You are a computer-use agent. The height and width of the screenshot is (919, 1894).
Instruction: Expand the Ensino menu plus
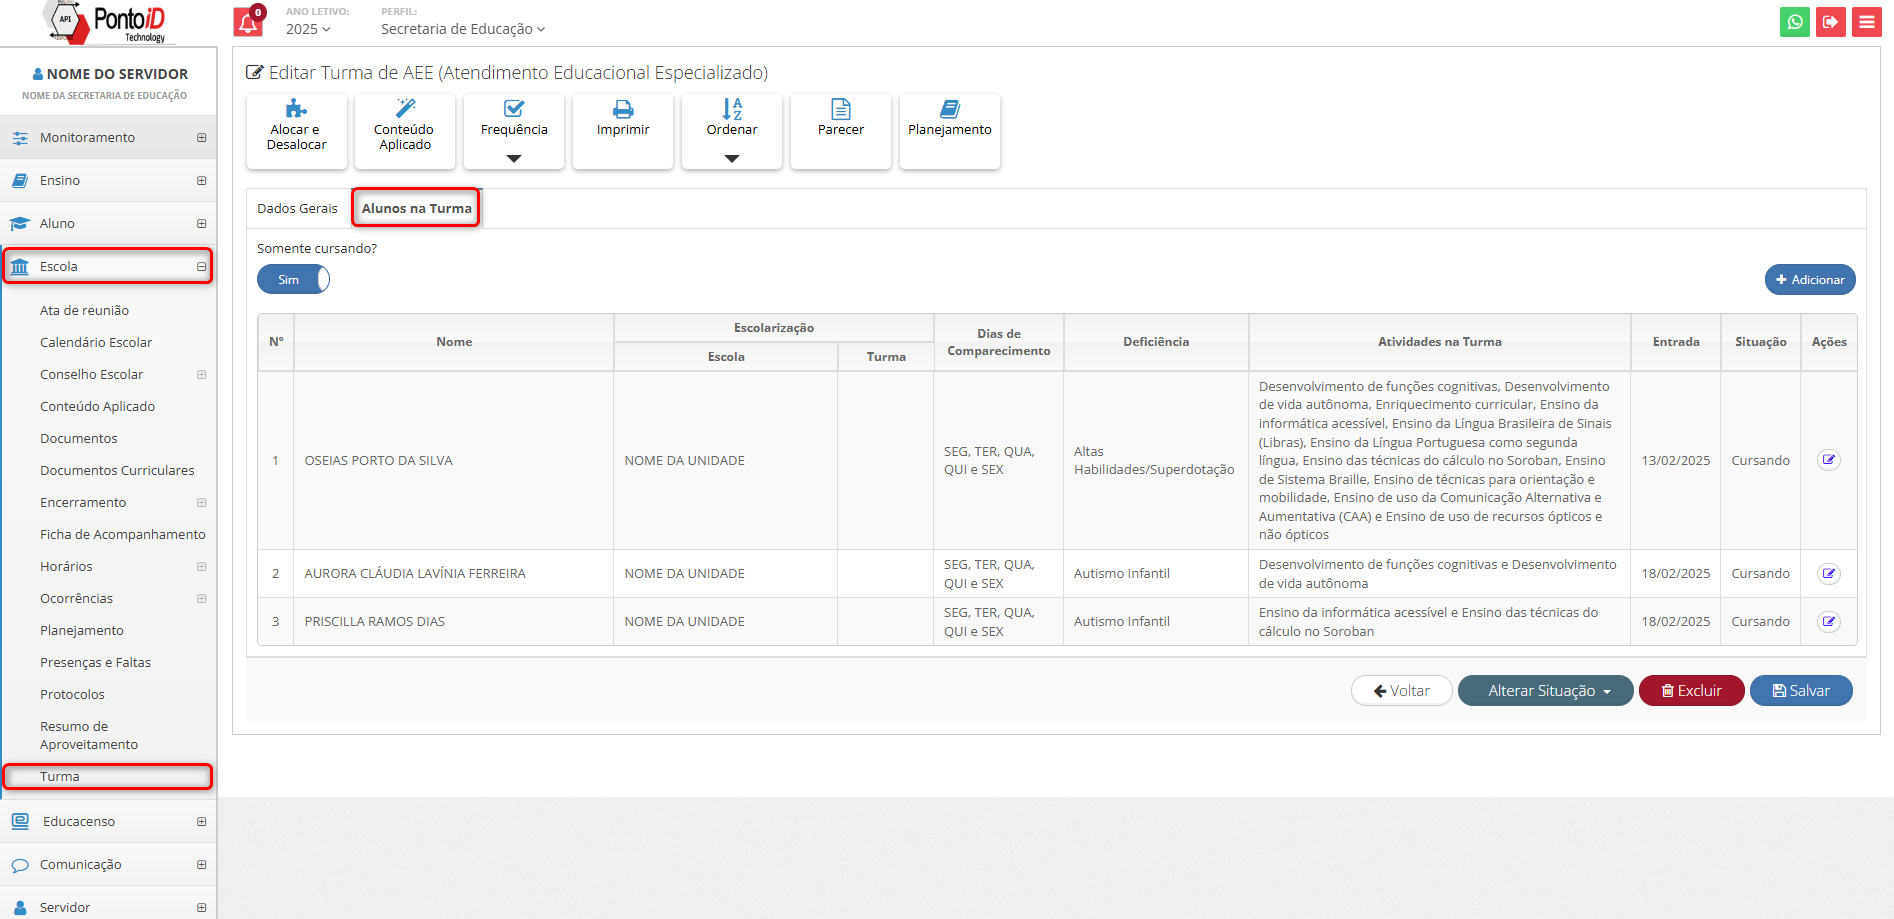click(x=202, y=181)
